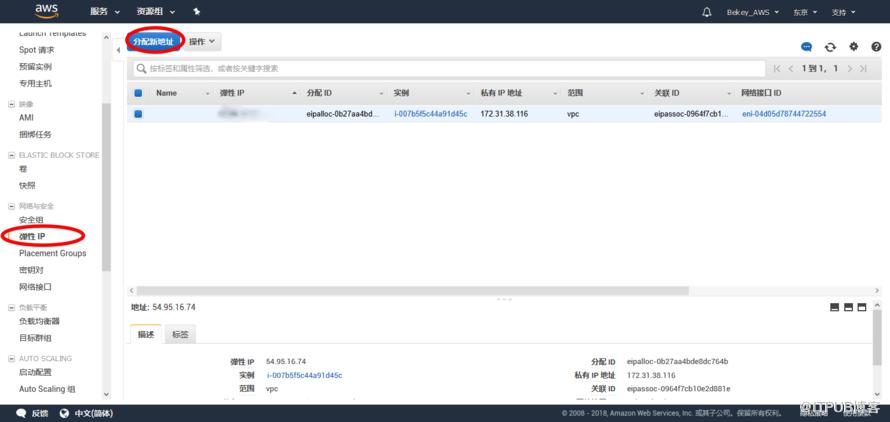Open 专用主机 in sidebar
The image size is (890, 422).
35,83
